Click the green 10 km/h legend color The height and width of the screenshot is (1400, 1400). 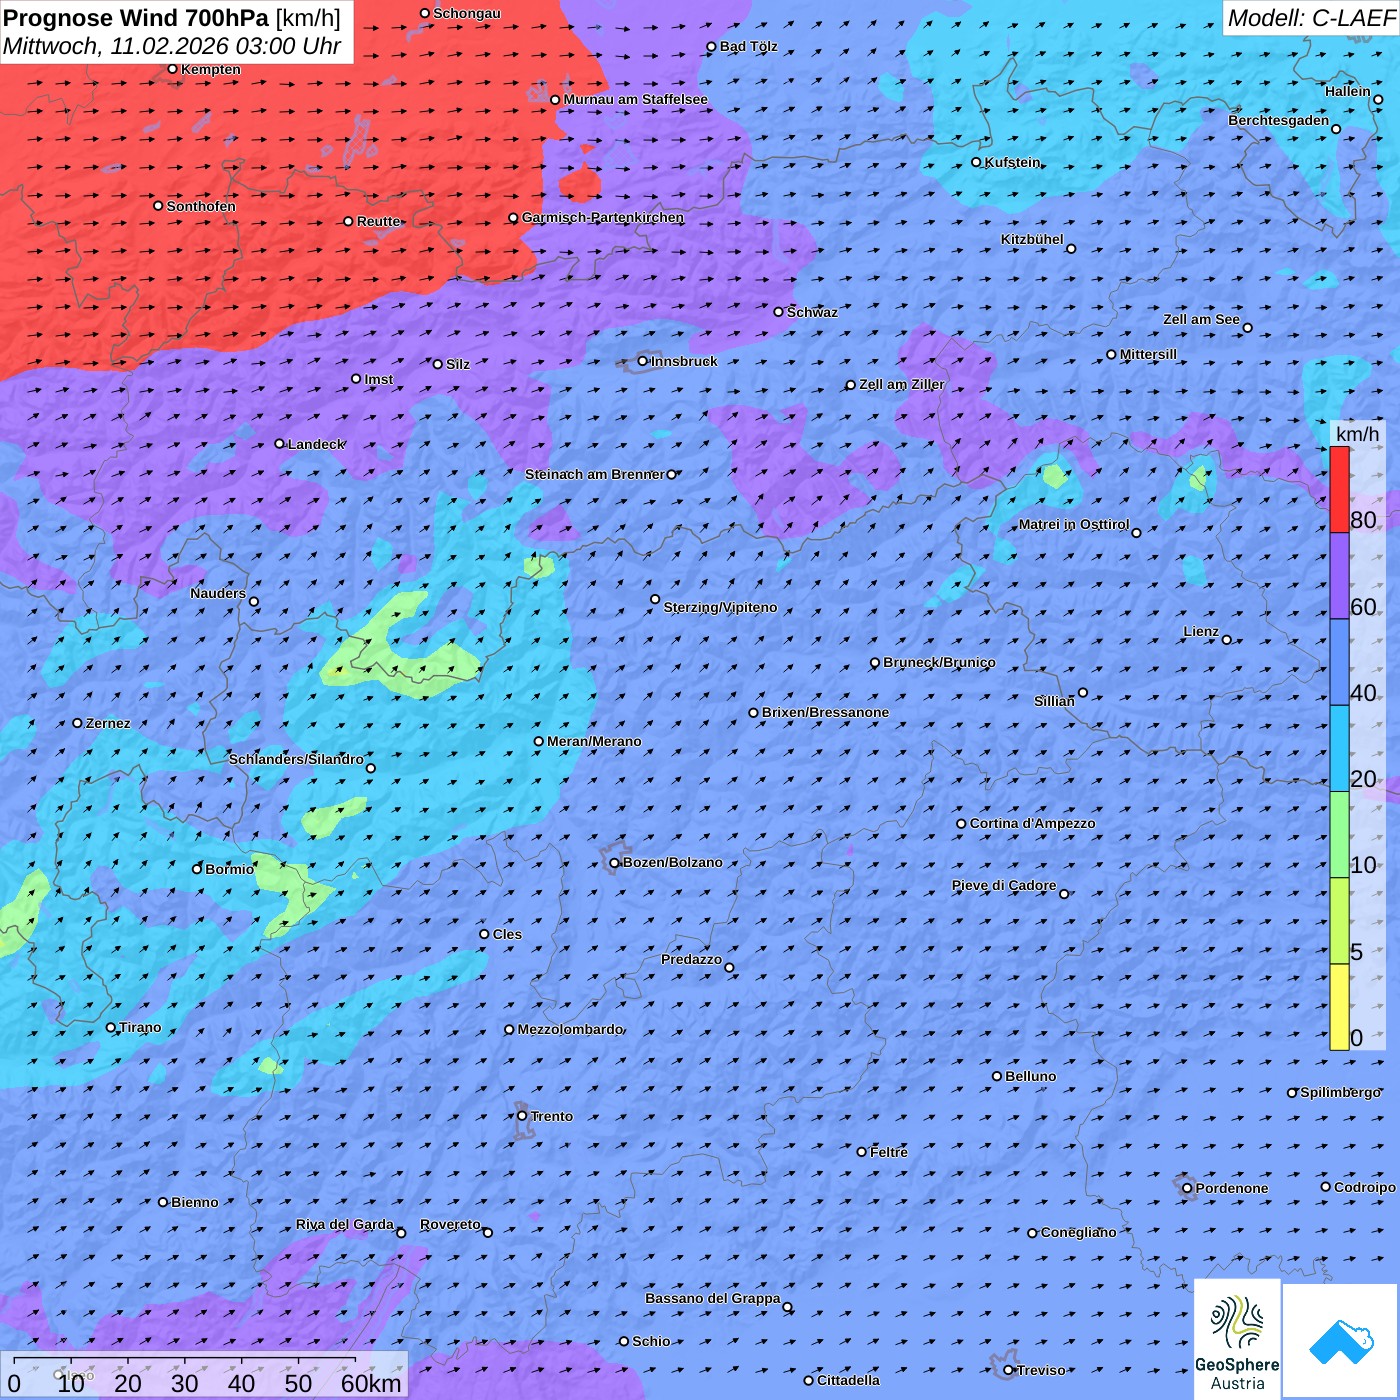pyautogui.click(x=1339, y=835)
